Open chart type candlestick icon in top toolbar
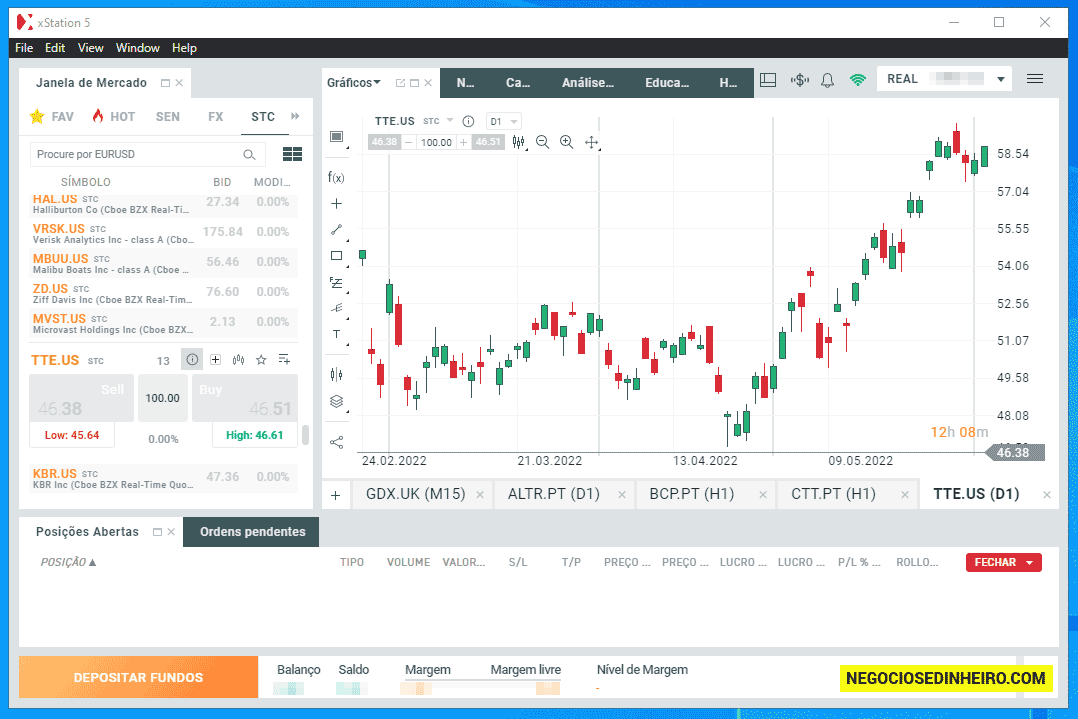The width and height of the screenshot is (1078, 719). click(x=518, y=142)
